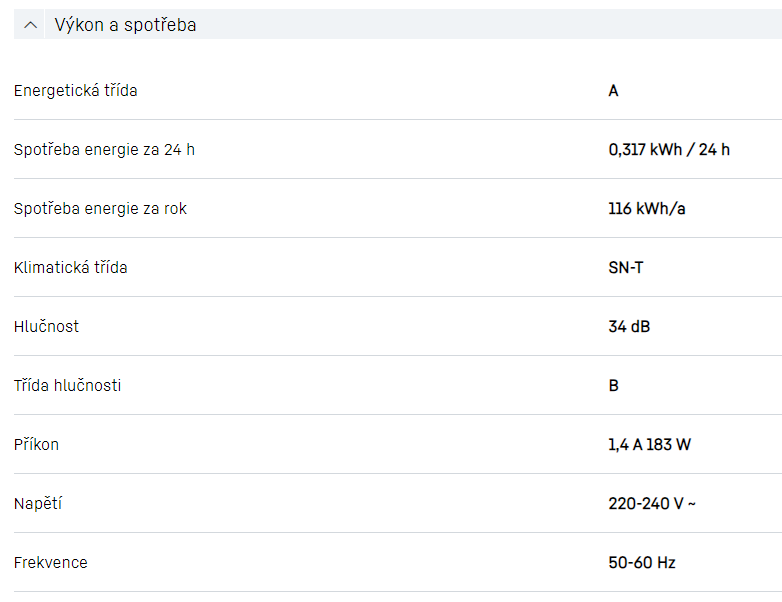The width and height of the screenshot is (782, 602).
Task: Click the Energetická třída label
Action: (x=75, y=91)
